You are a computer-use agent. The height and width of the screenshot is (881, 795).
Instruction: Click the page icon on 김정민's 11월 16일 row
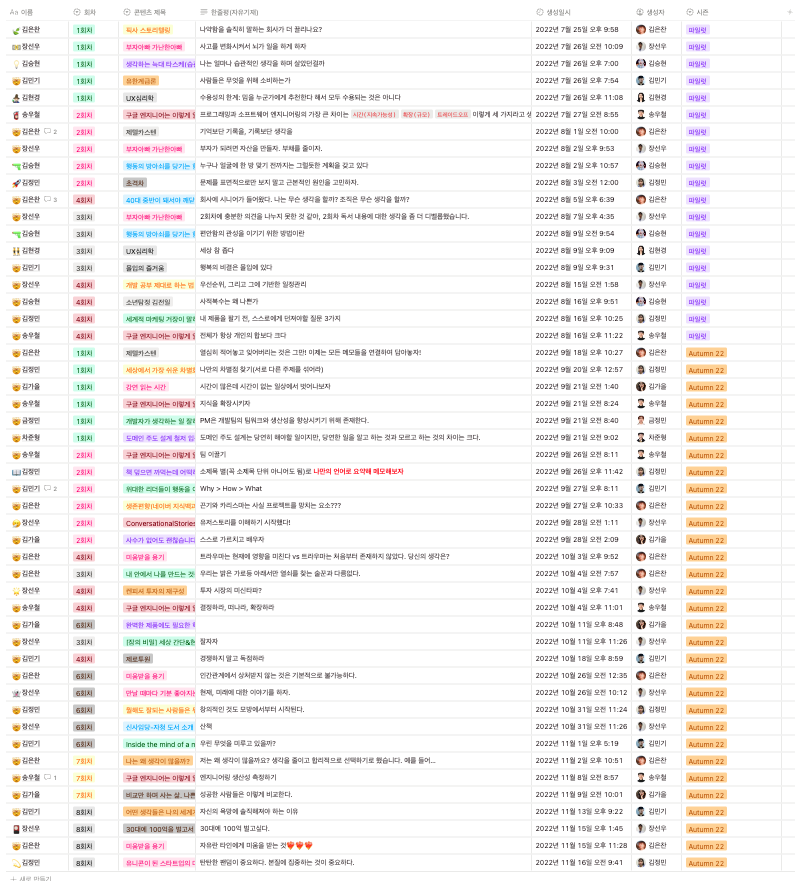pos(16,863)
